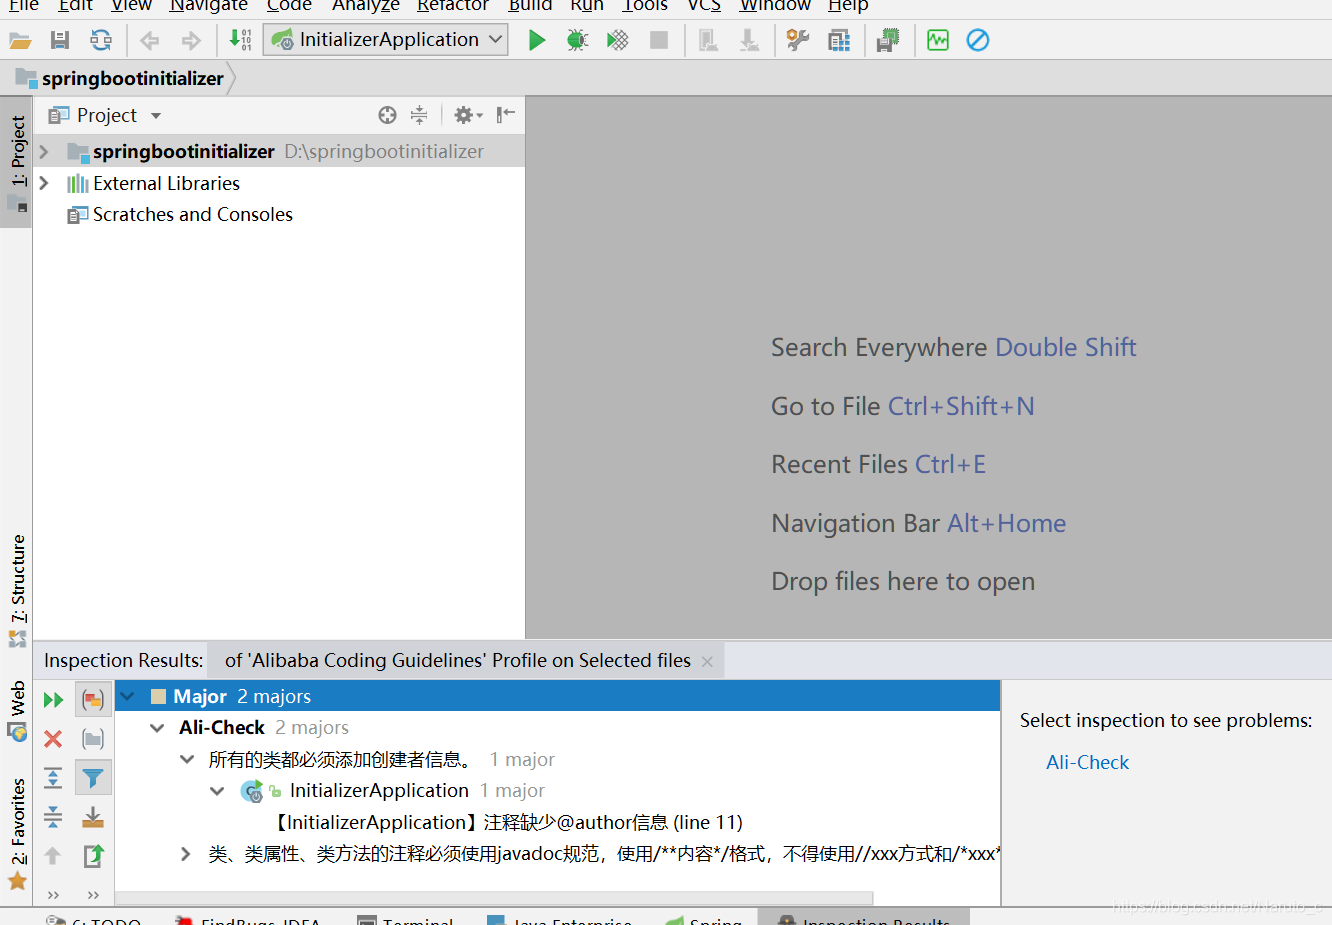
Task: Click the gray Stop square button
Action: coord(658,40)
